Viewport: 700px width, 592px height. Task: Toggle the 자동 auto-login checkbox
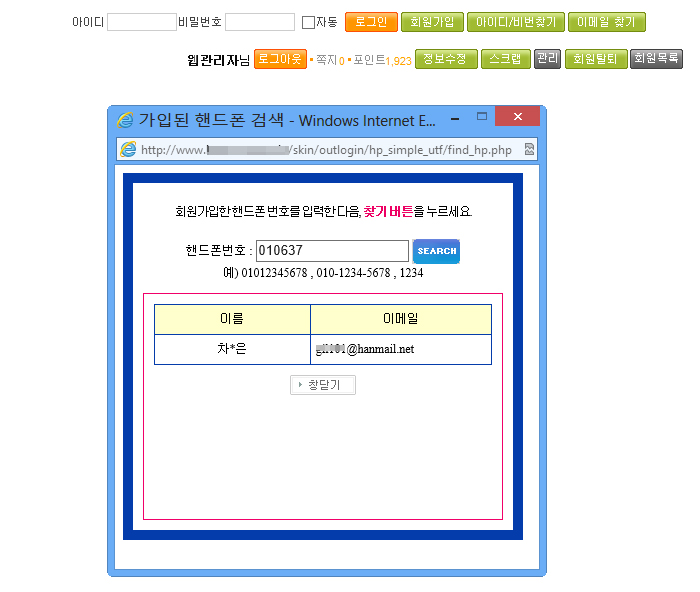308,22
